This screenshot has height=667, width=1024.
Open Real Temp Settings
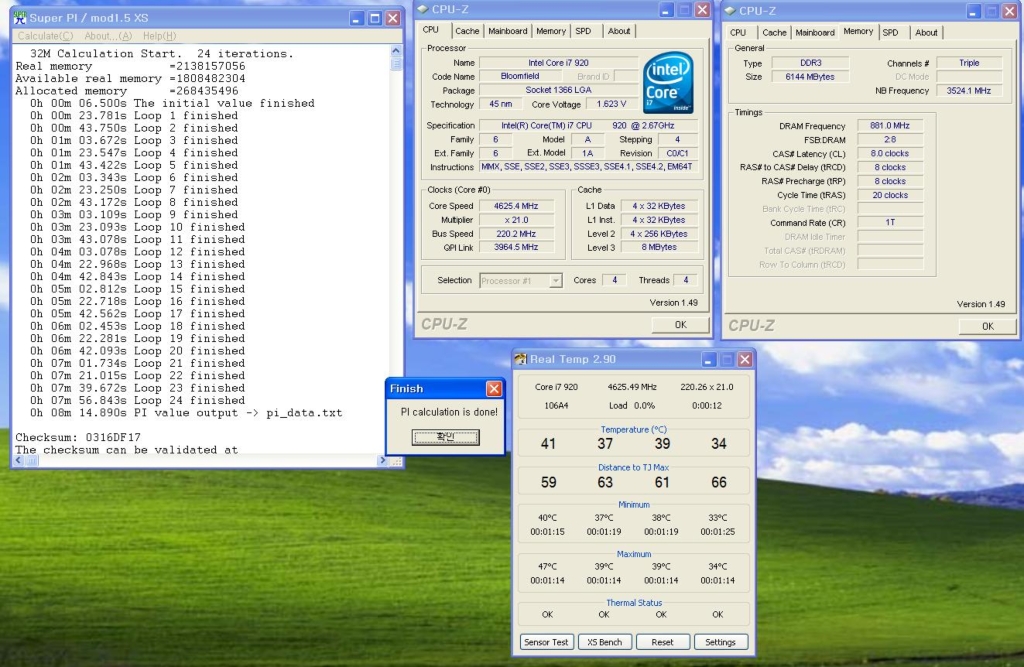720,642
